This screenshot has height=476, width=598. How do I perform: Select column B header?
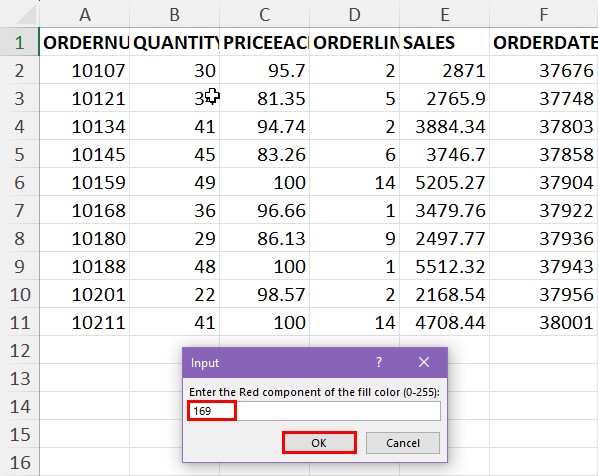[175, 14]
